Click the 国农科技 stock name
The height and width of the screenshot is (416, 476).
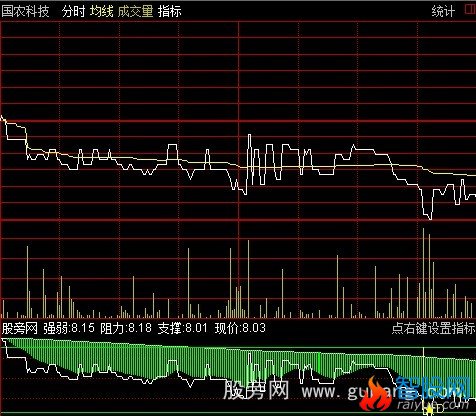25,11
